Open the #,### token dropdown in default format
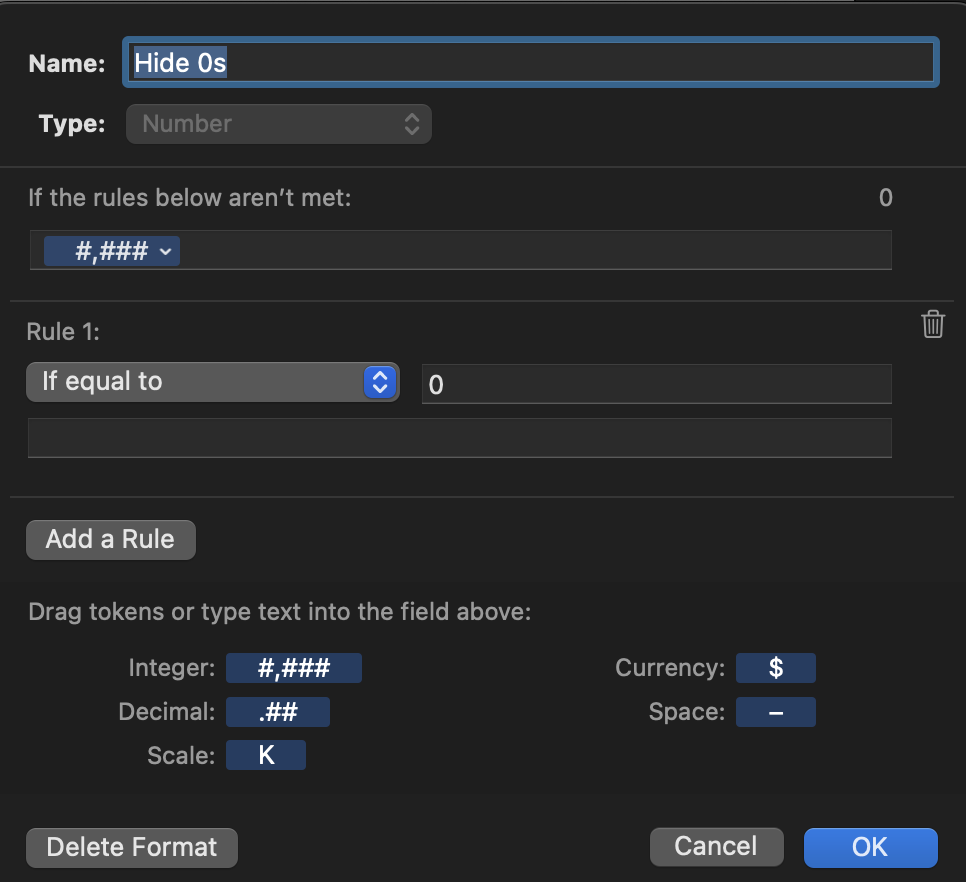 pyautogui.click(x=165, y=251)
